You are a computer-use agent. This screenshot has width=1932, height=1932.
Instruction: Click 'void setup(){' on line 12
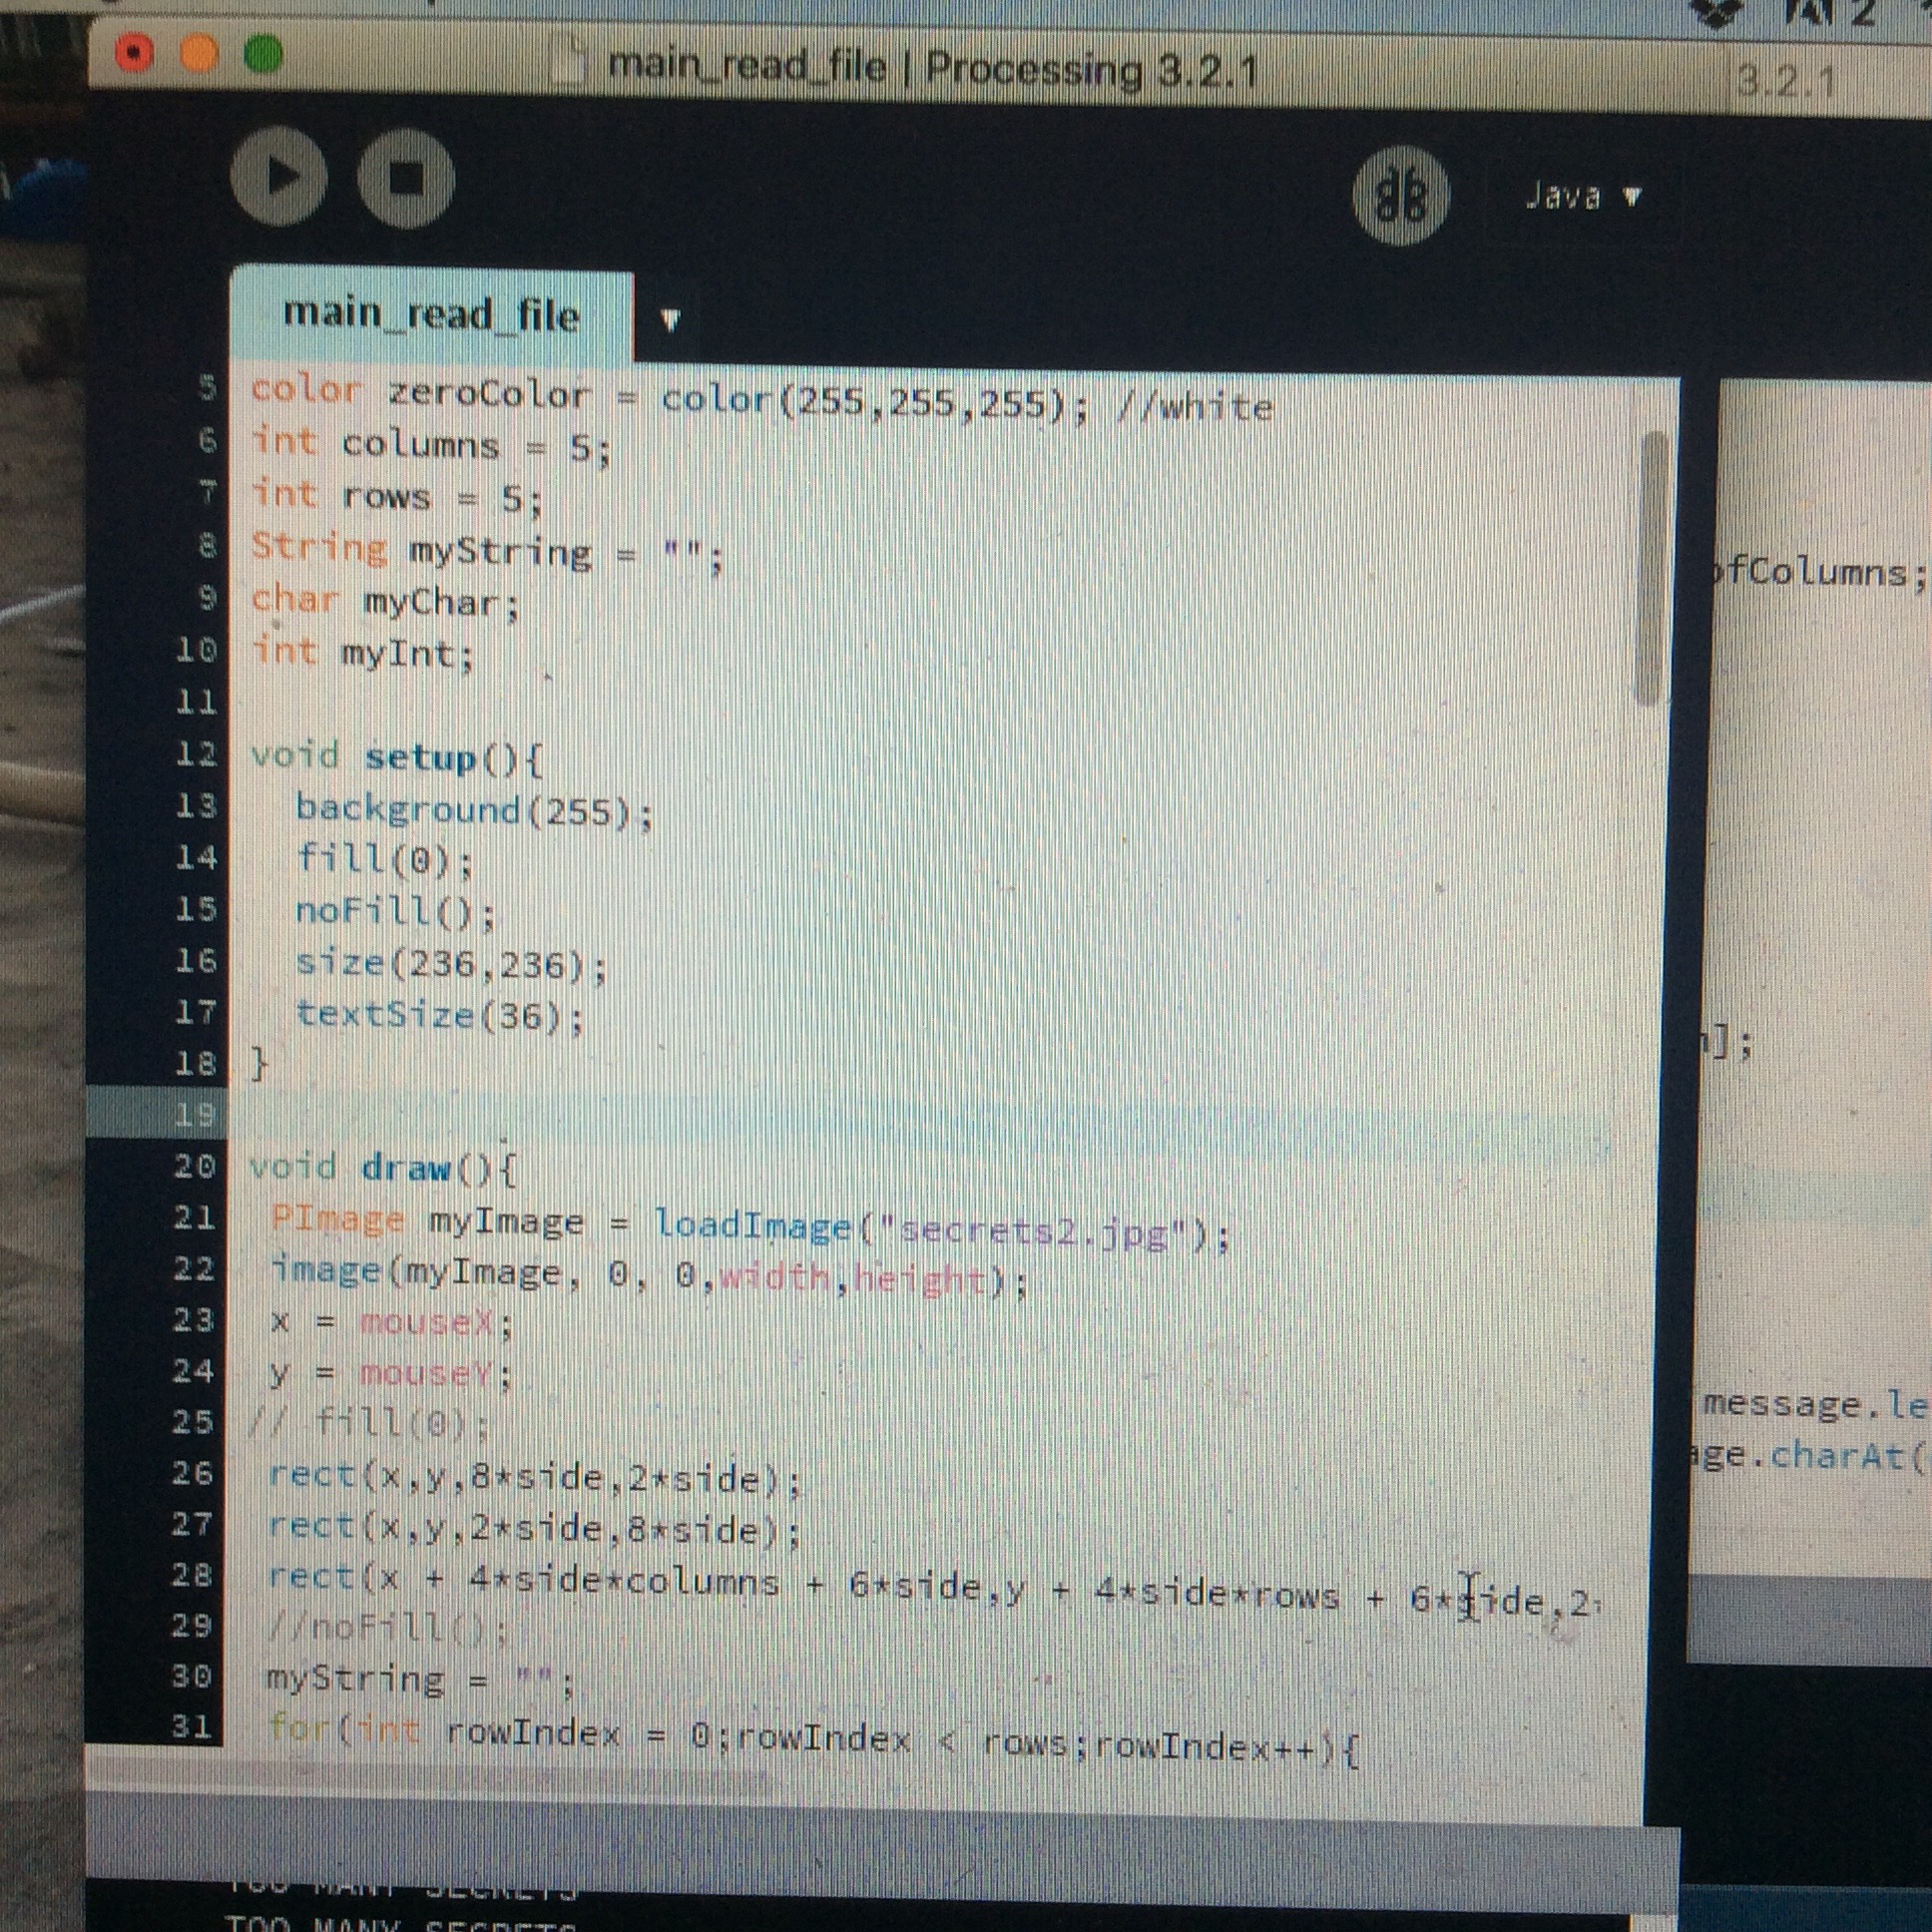[396, 758]
